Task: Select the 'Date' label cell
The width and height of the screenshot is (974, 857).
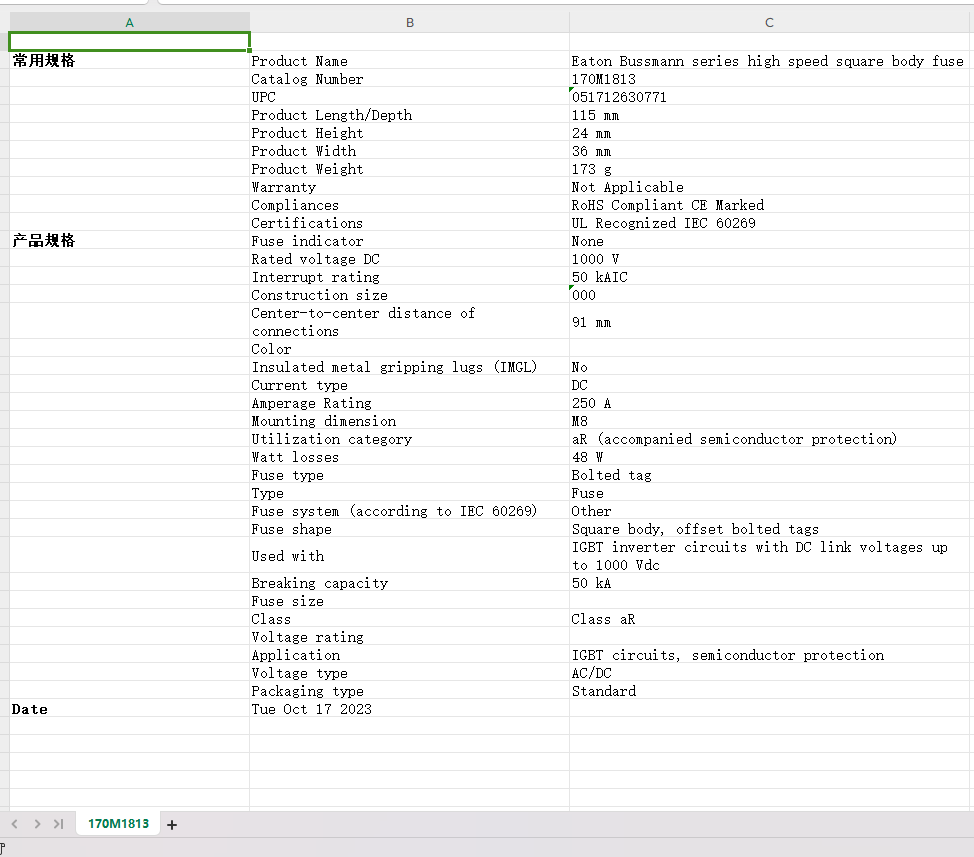Action: click(129, 709)
